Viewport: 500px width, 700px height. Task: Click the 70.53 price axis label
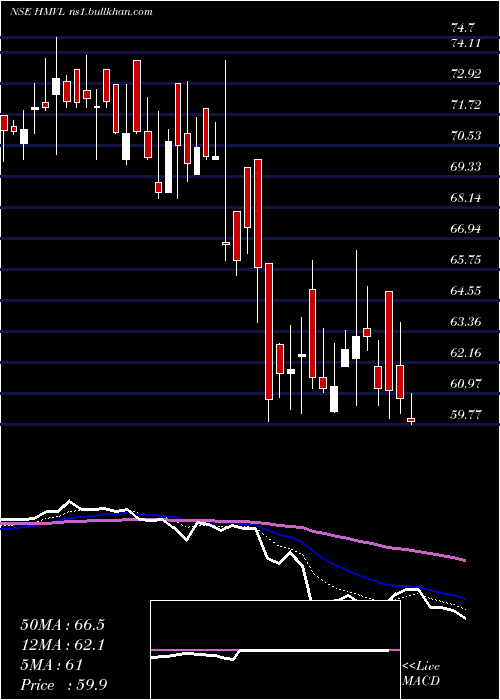tap(466, 136)
